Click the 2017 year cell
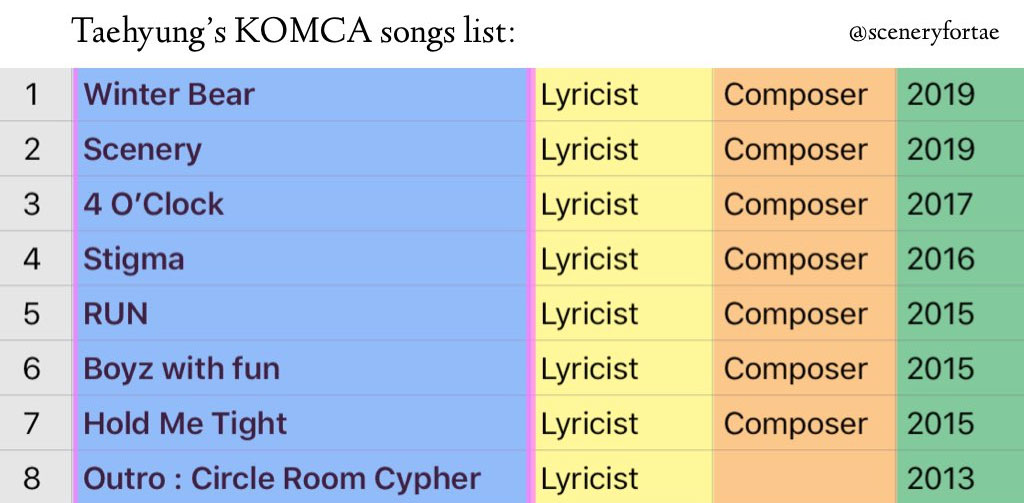Image resolution: width=1024 pixels, height=503 pixels. pos(958,204)
